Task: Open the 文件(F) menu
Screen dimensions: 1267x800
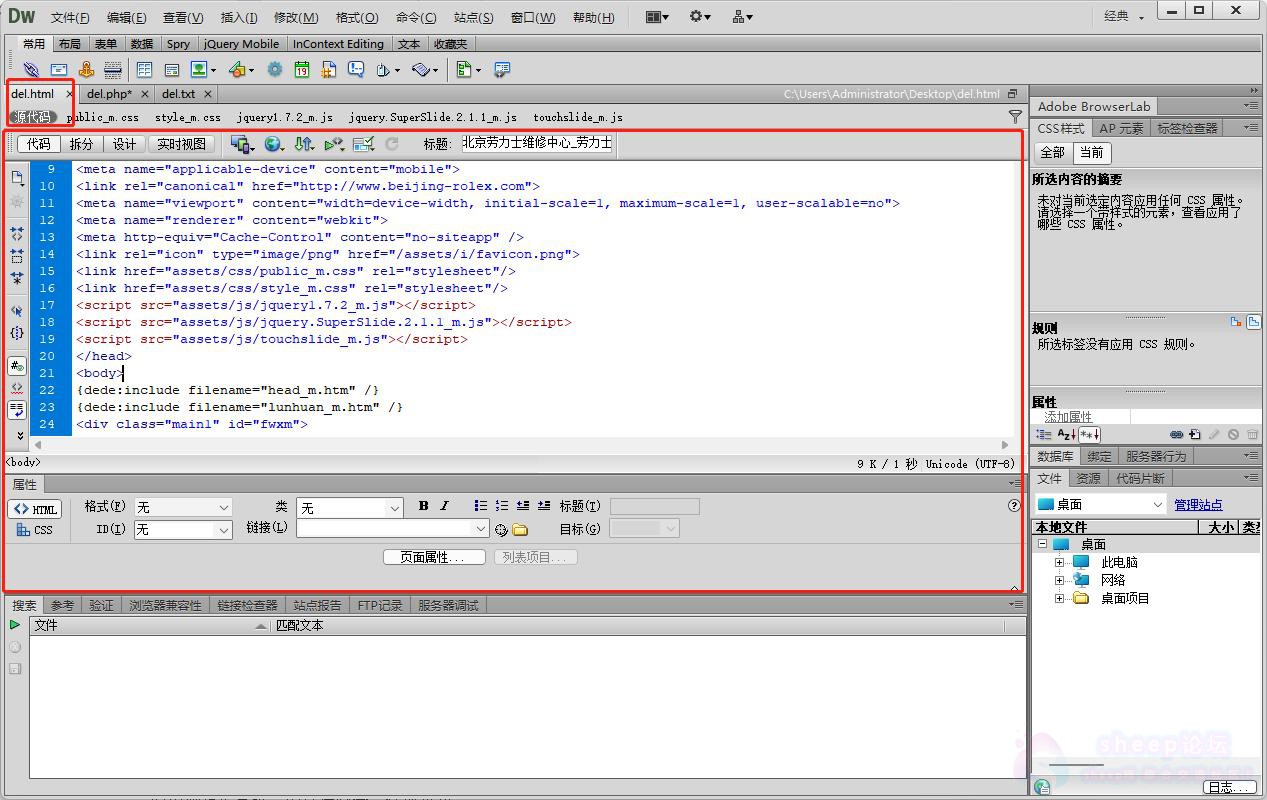Action: (70, 17)
